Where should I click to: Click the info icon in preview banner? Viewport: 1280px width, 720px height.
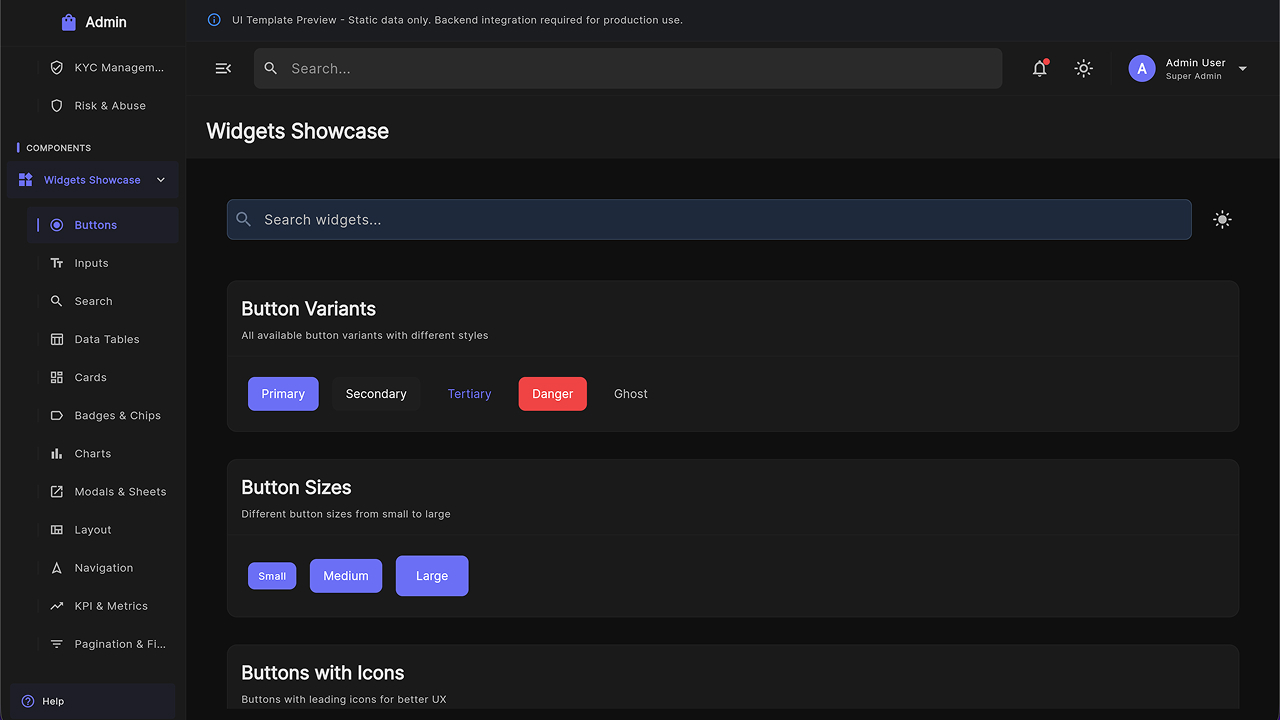pos(214,20)
